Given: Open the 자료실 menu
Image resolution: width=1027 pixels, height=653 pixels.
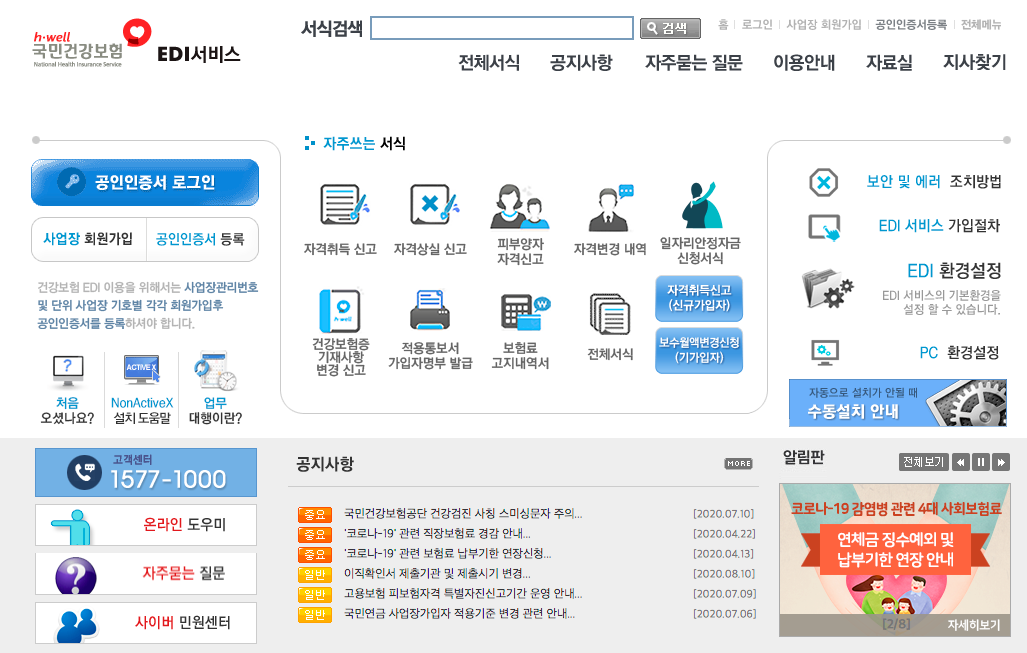Looking at the screenshot, I should (887, 62).
